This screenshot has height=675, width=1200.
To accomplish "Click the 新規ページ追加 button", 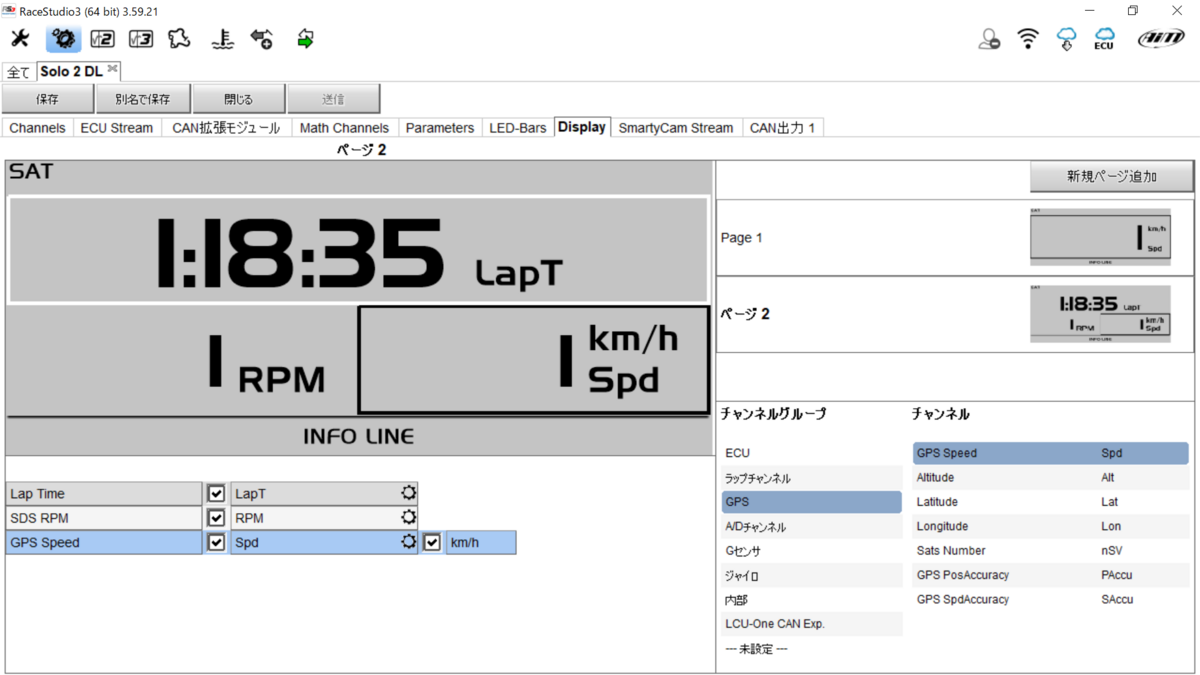I will tap(1111, 176).
